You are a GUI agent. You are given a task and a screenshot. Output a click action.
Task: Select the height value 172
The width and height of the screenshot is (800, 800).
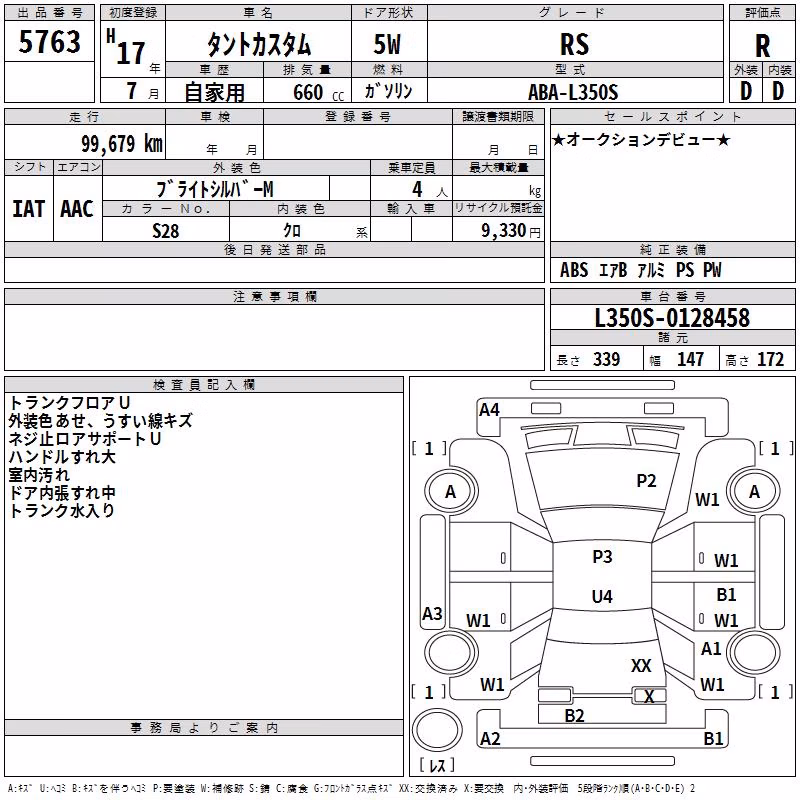(770, 359)
